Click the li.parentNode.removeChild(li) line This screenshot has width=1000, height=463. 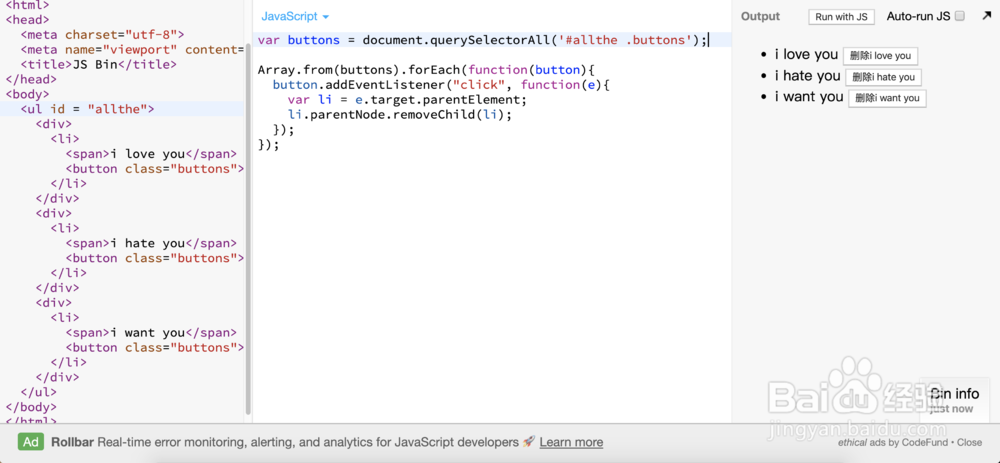click(x=400, y=115)
